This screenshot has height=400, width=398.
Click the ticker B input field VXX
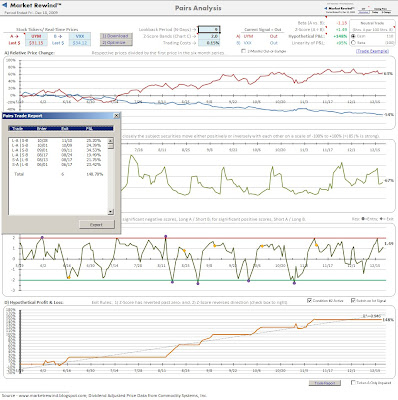(x=80, y=36)
